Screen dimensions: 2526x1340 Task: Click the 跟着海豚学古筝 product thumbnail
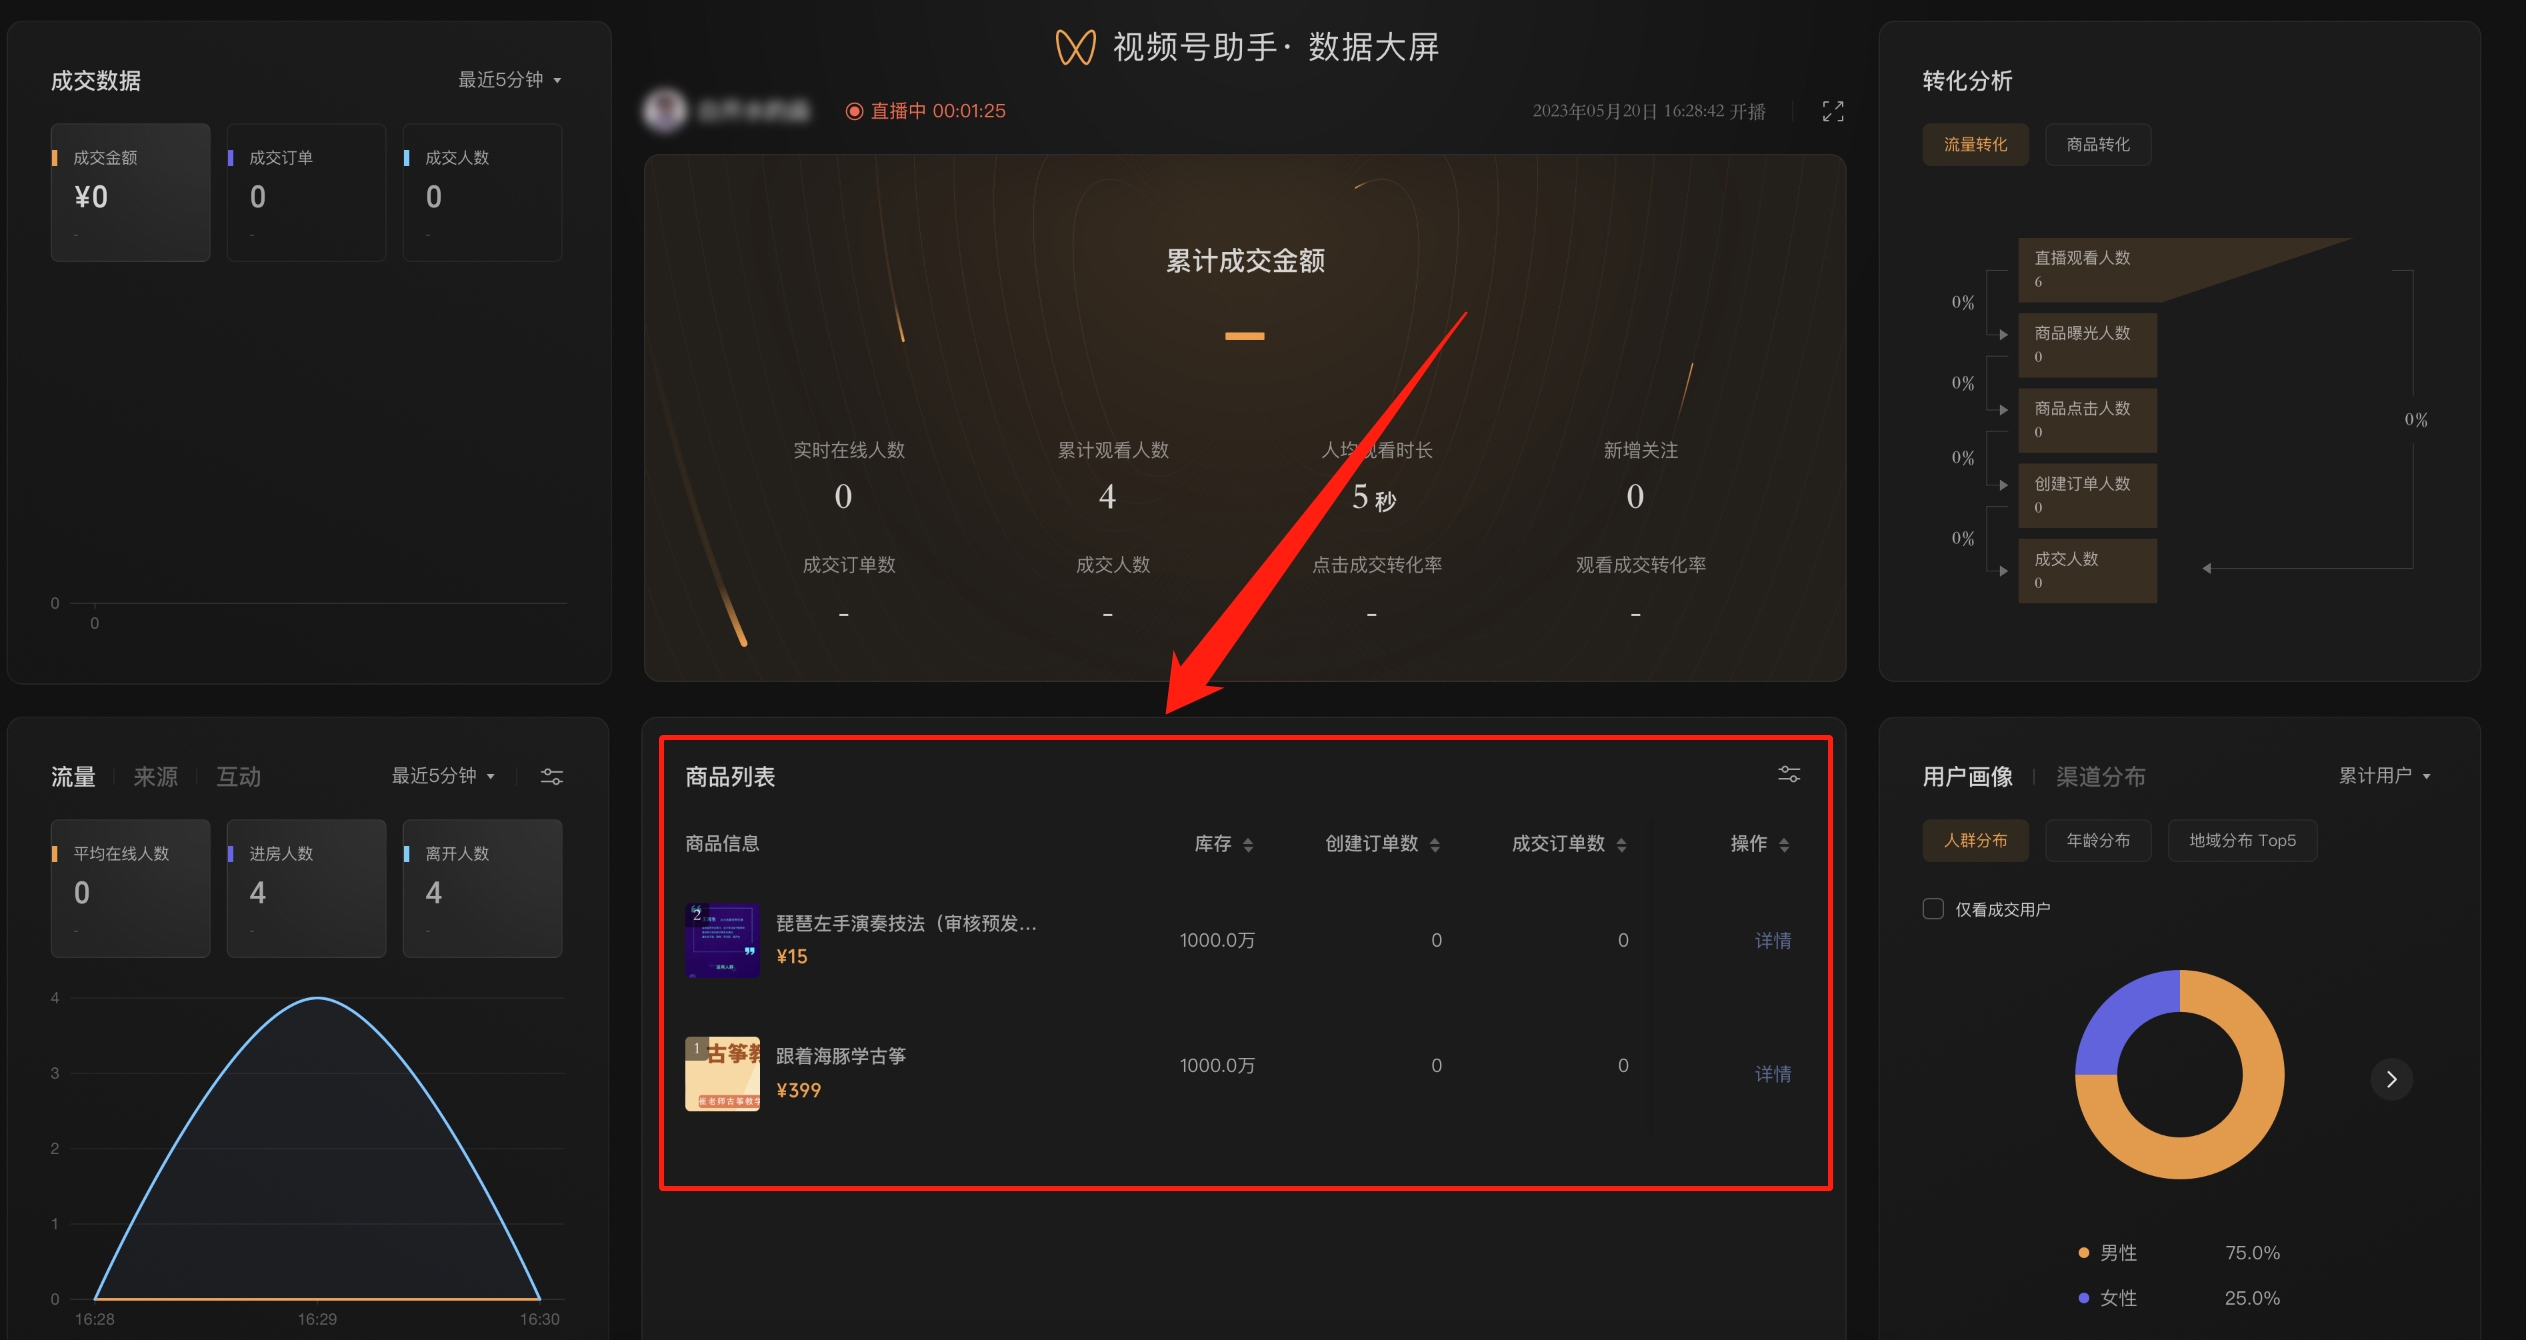[x=722, y=1074]
